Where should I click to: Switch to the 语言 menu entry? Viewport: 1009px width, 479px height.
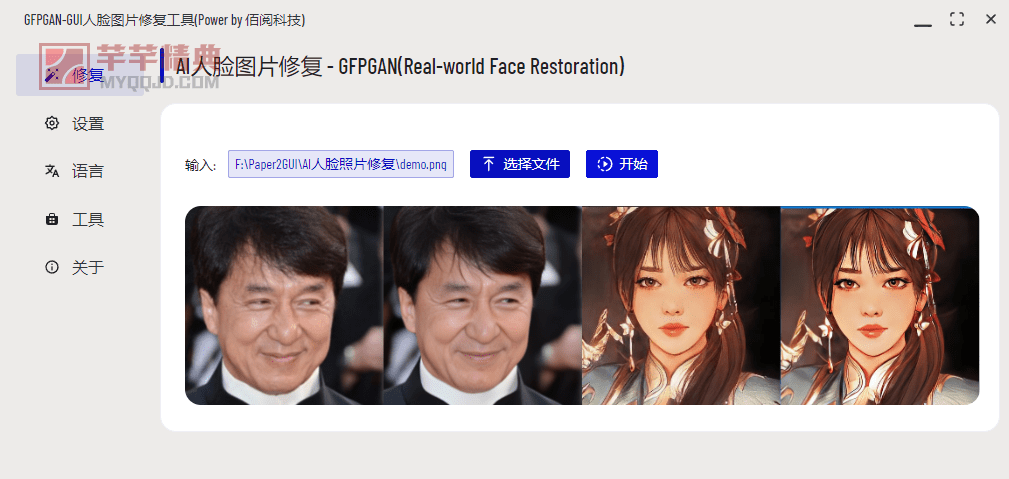coord(88,171)
